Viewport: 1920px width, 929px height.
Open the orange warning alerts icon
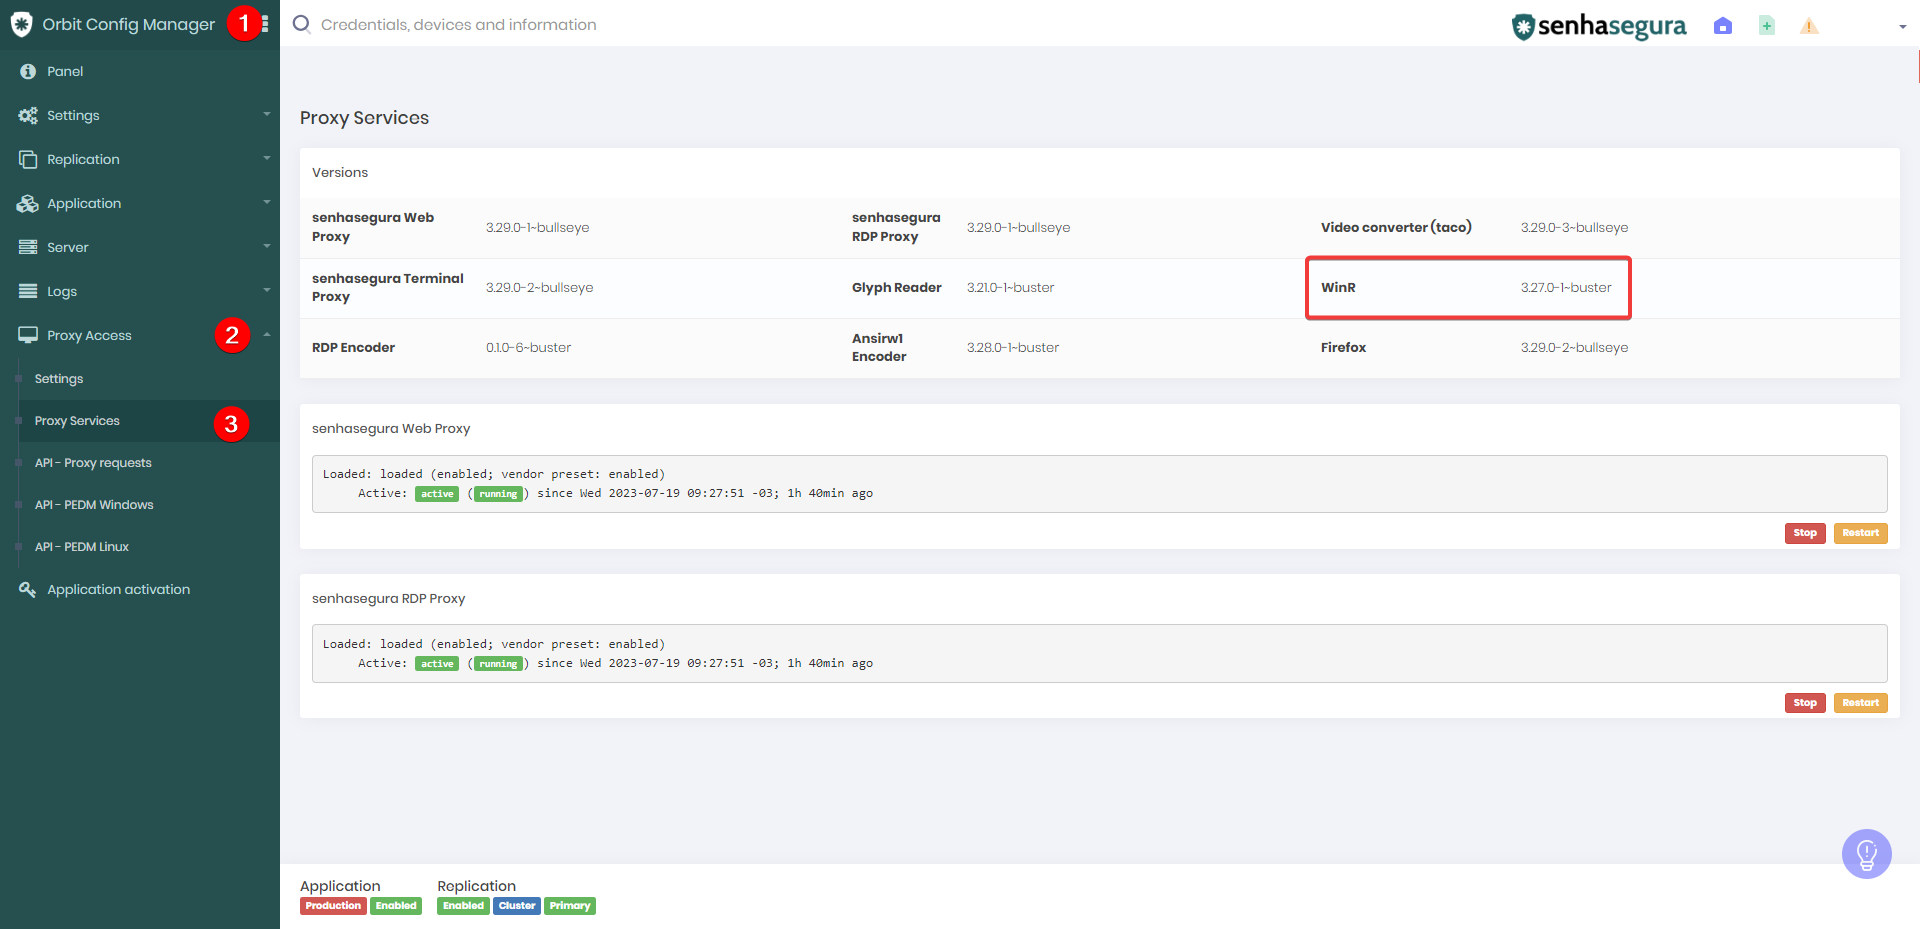coord(1809,26)
